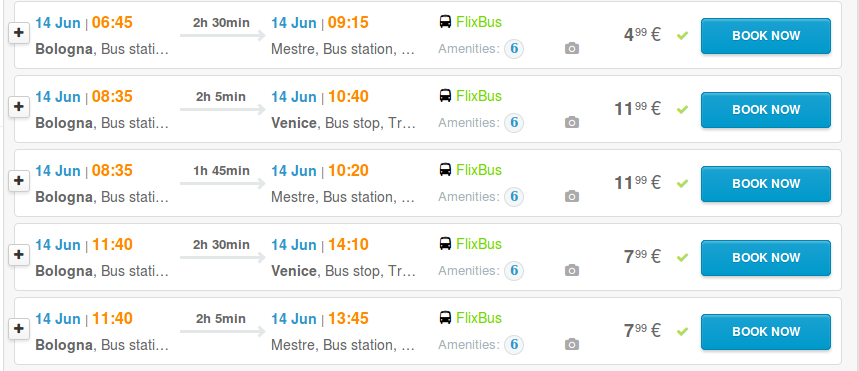Book the 4.99 € FlixBus trip now
The image size is (859, 371).
pos(766,36)
